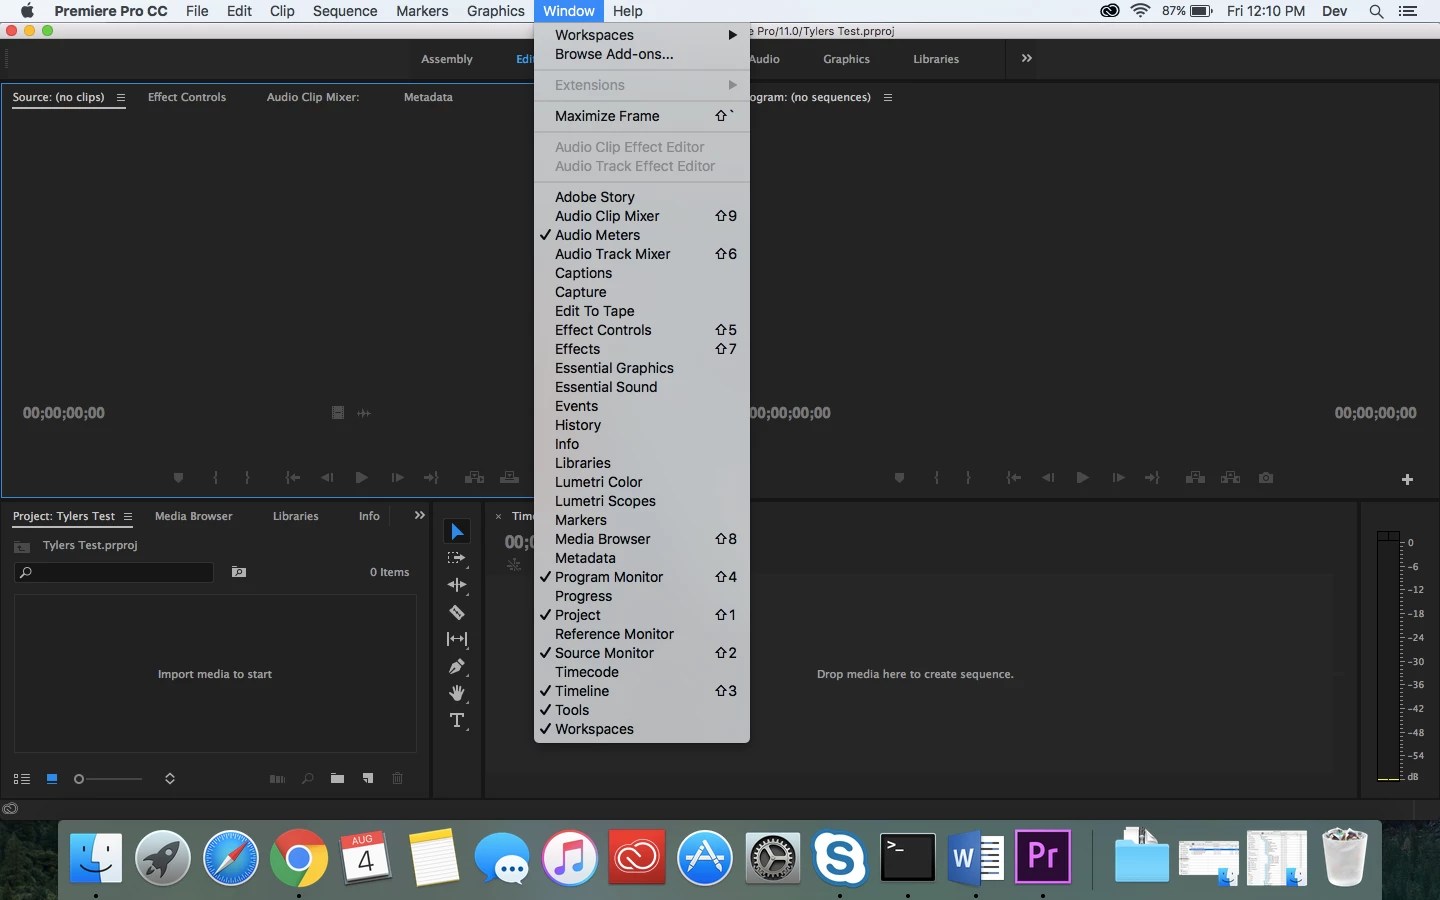Click Source Monitor Add Marker icon
The height and width of the screenshot is (900, 1440).
(178, 478)
